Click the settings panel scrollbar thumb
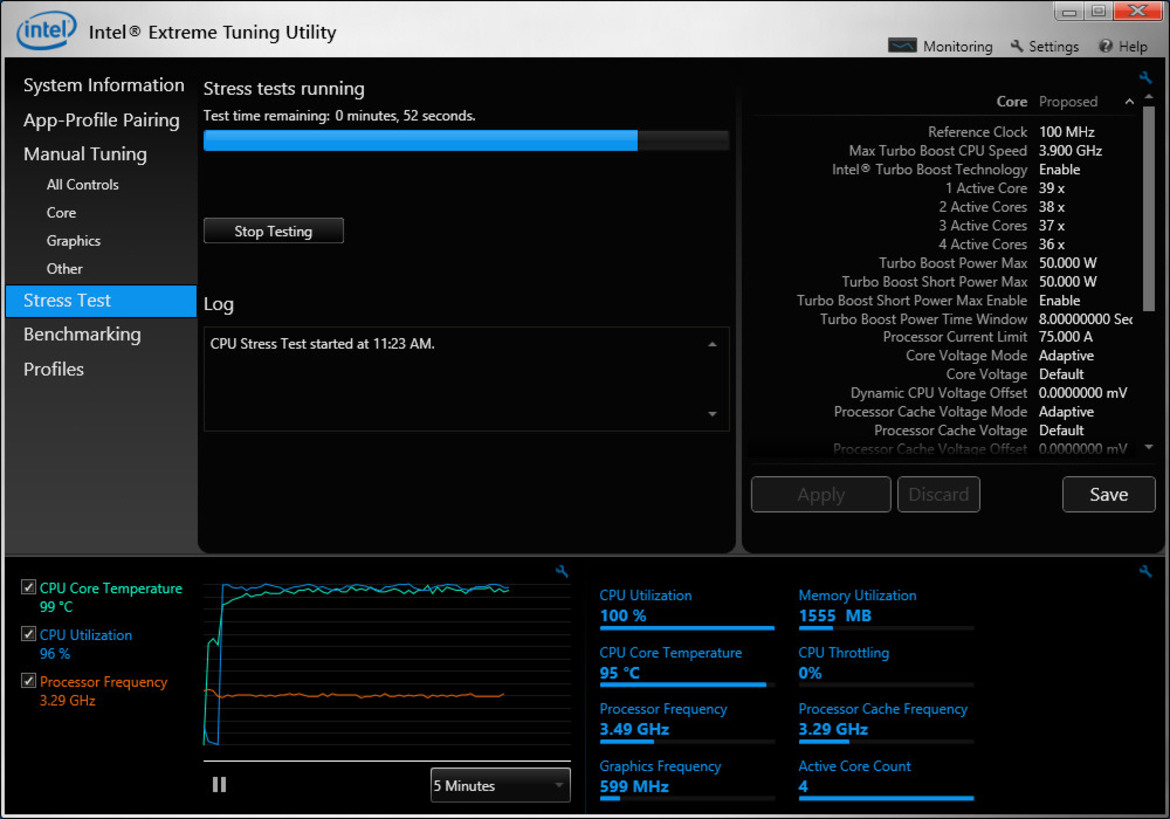The image size is (1170, 819). pos(1149,209)
